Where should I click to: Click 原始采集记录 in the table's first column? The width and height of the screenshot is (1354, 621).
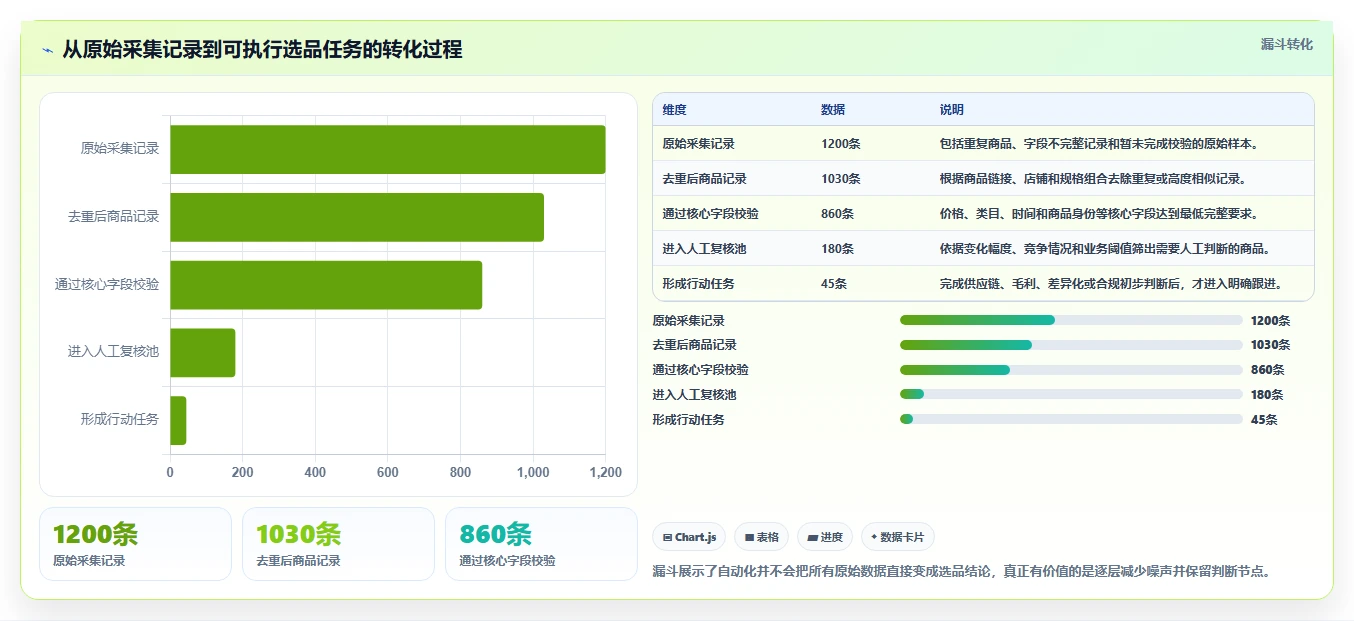698,144
